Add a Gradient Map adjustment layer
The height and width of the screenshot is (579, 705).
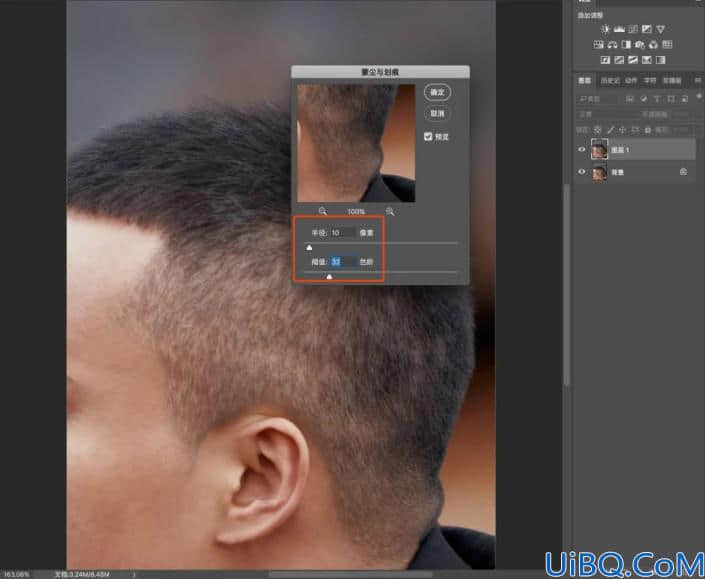tap(660, 60)
